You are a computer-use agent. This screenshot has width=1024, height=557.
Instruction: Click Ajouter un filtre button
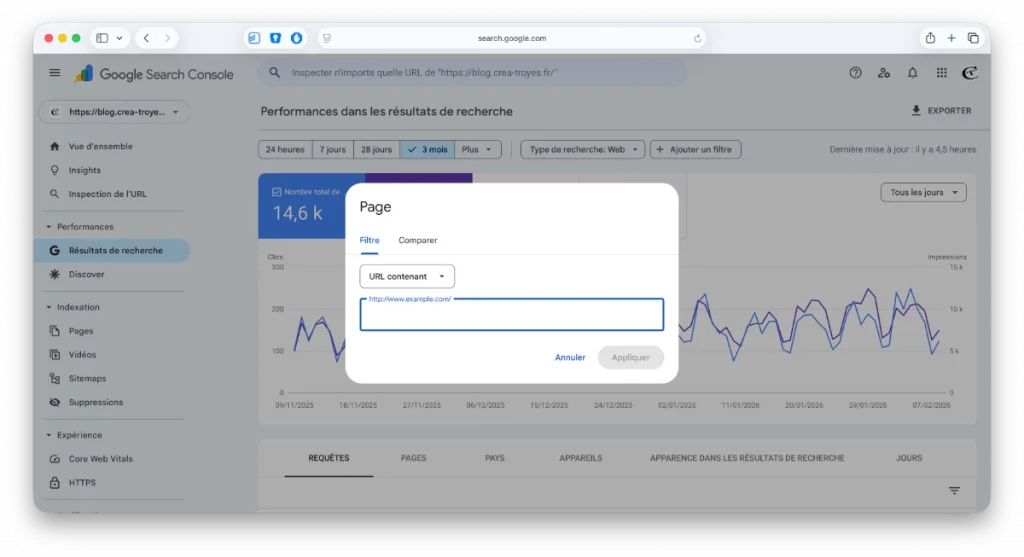(x=695, y=150)
